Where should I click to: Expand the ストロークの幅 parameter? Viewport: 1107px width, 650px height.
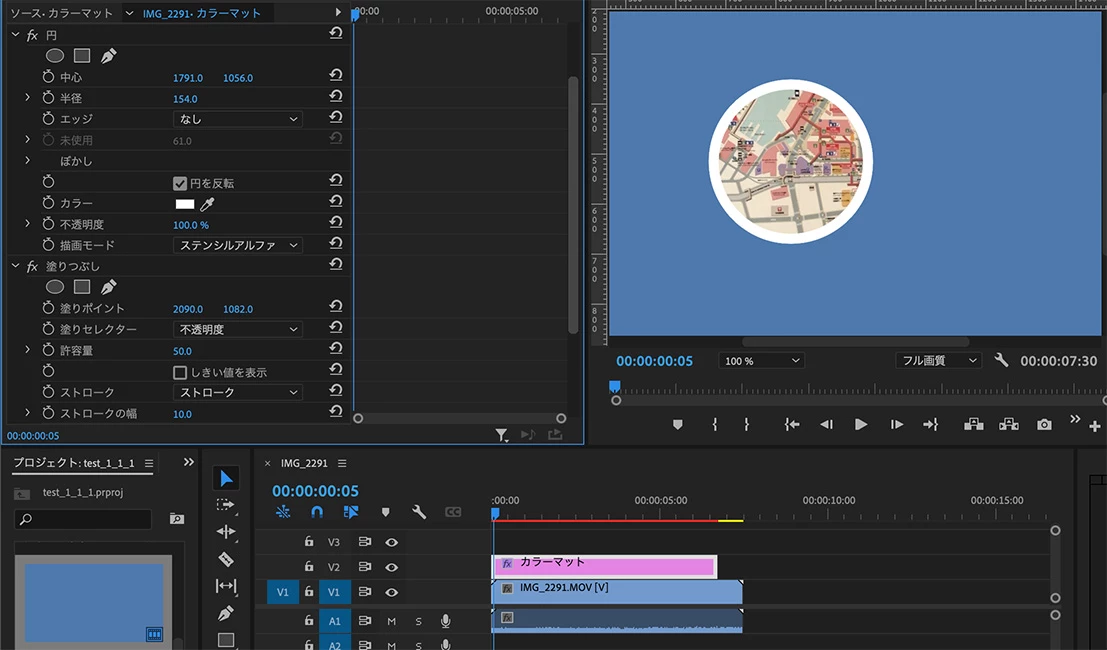[x=28, y=412]
